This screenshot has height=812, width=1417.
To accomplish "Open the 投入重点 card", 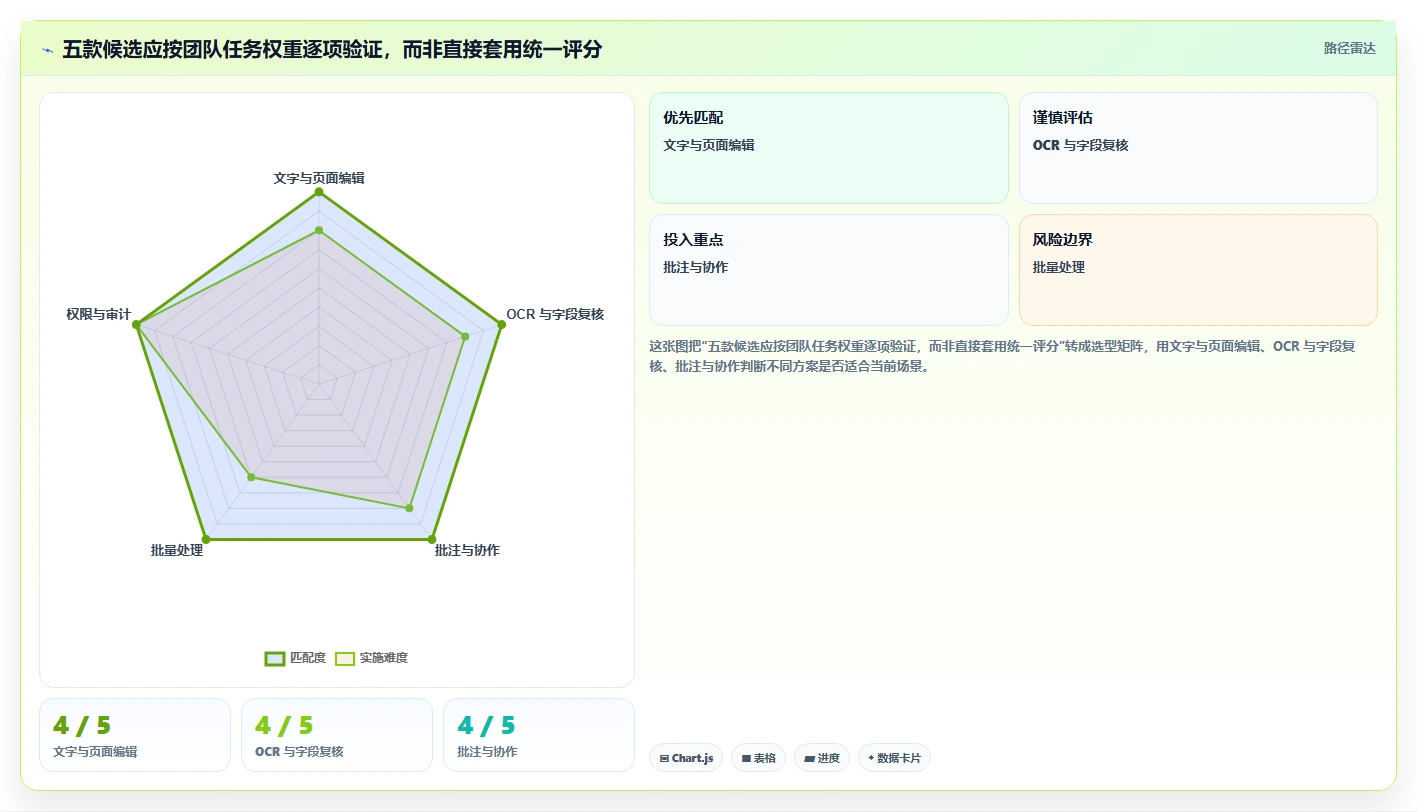I will click(829, 270).
